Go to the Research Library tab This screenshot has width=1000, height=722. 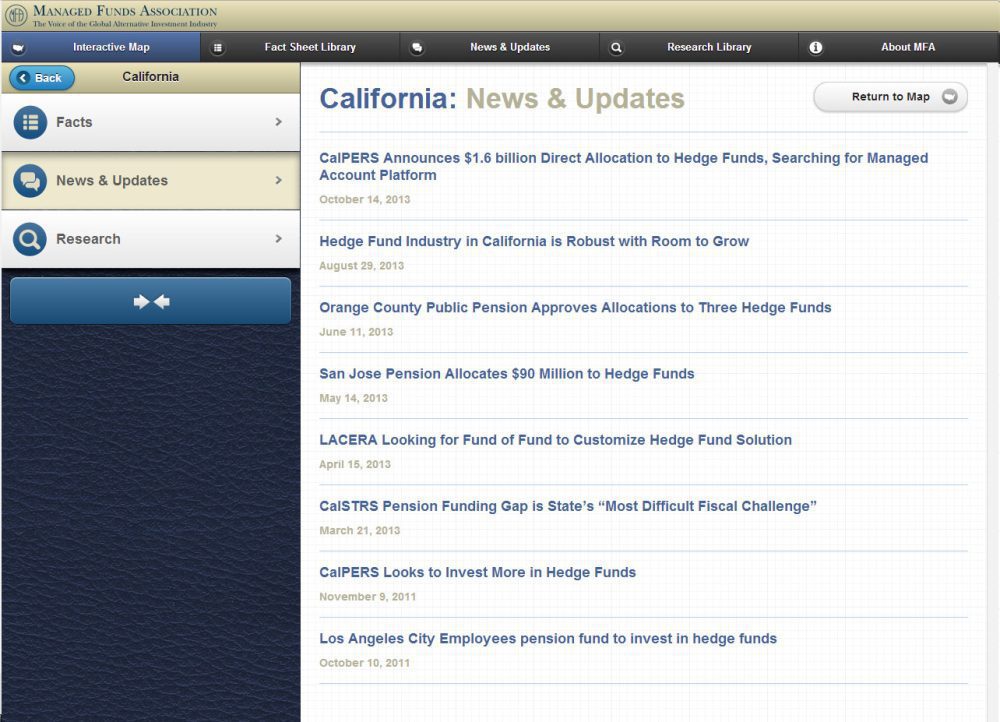699,47
